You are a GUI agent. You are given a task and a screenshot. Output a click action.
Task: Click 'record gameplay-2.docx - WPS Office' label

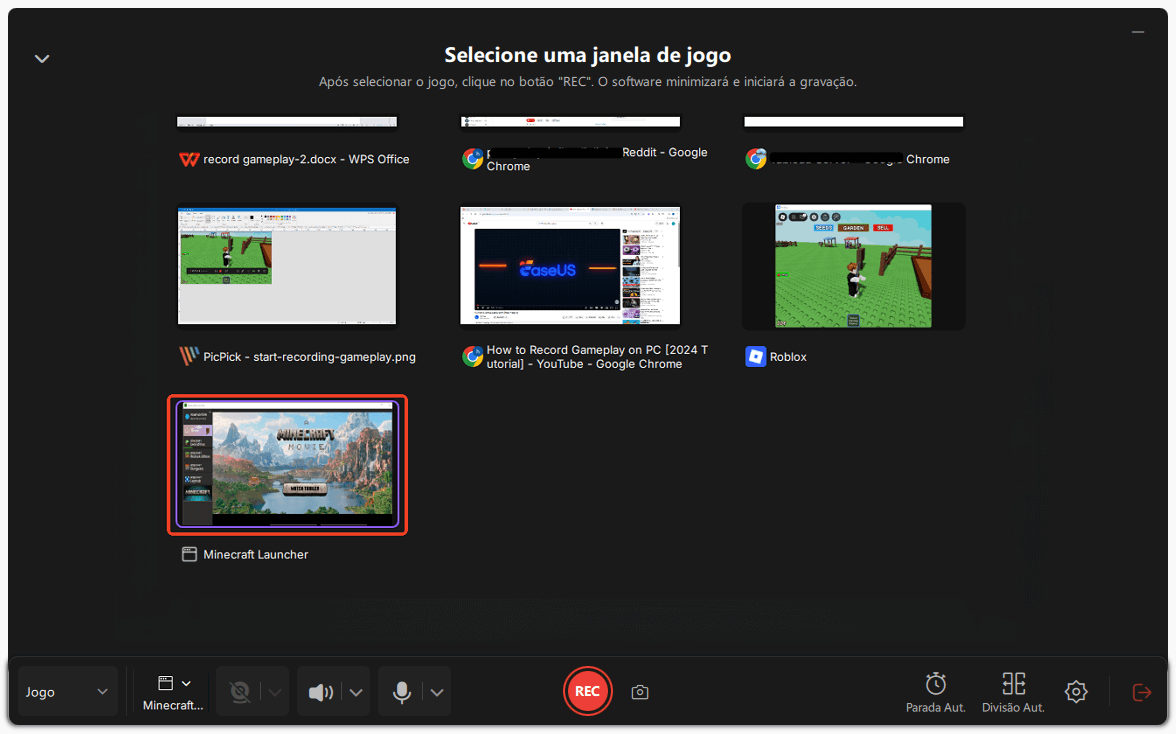click(306, 159)
